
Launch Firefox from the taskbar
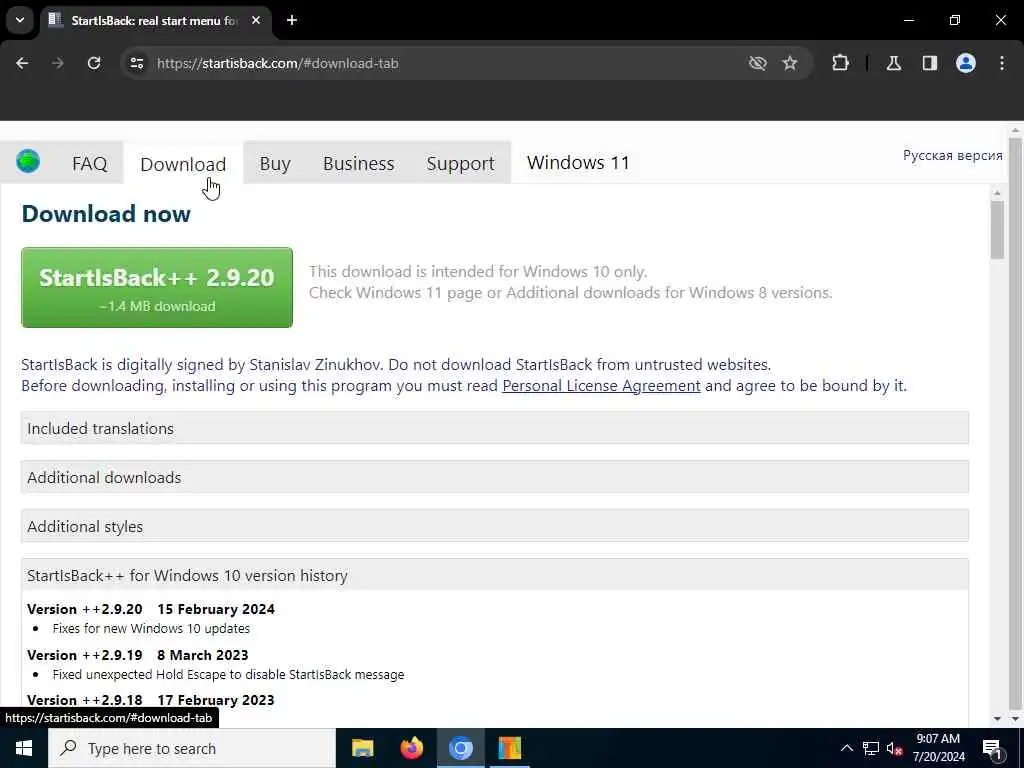411,748
